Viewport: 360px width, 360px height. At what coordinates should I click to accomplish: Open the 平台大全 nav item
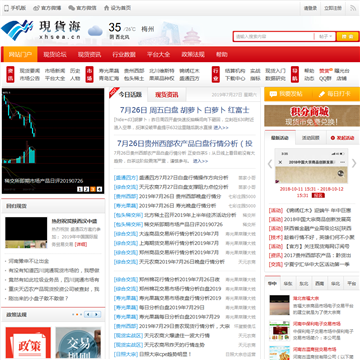[x=159, y=54]
